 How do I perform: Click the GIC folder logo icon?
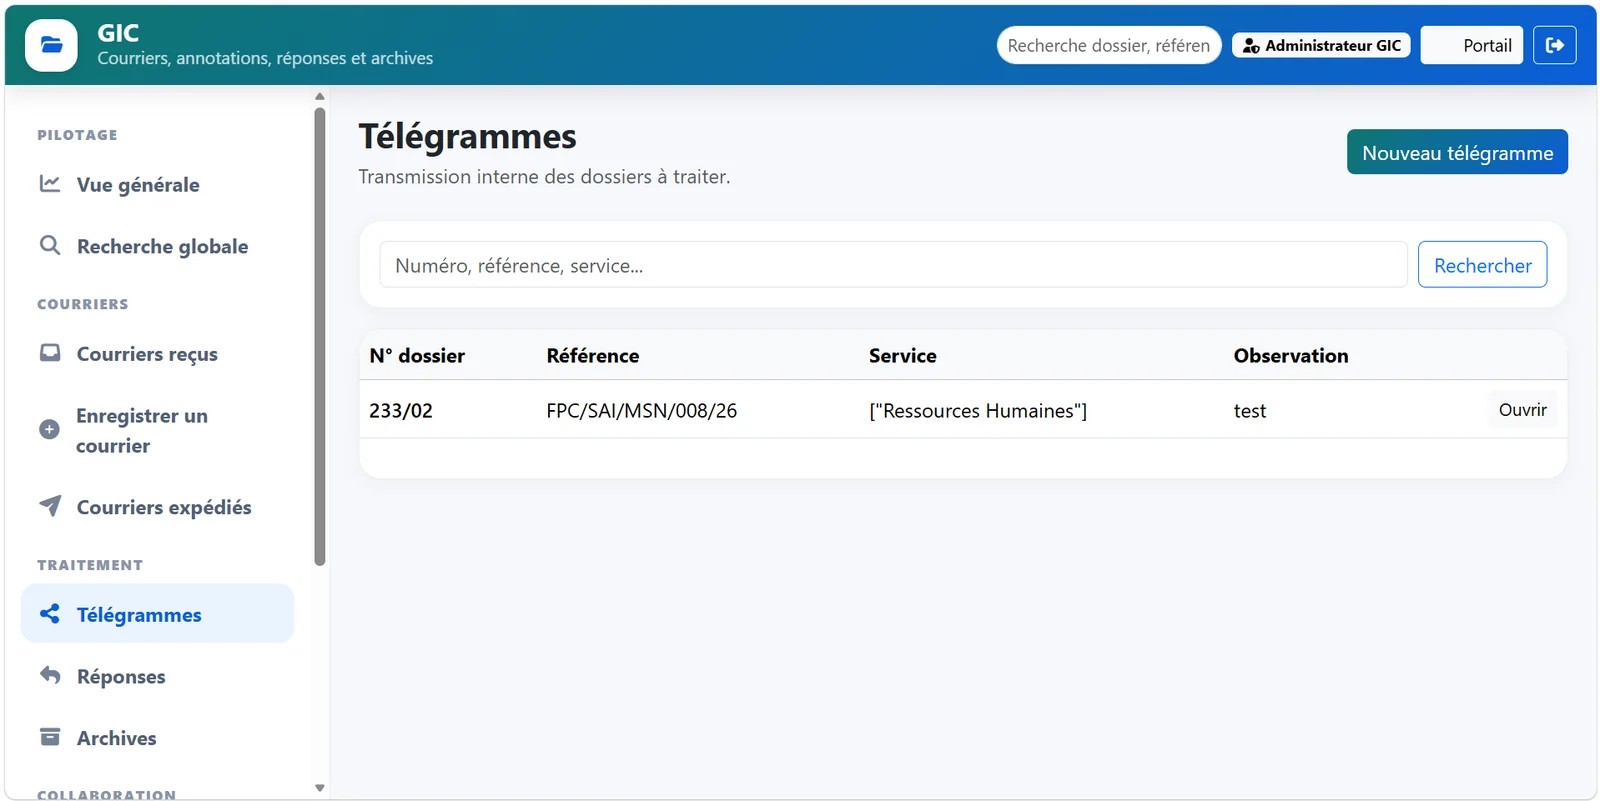(51, 45)
